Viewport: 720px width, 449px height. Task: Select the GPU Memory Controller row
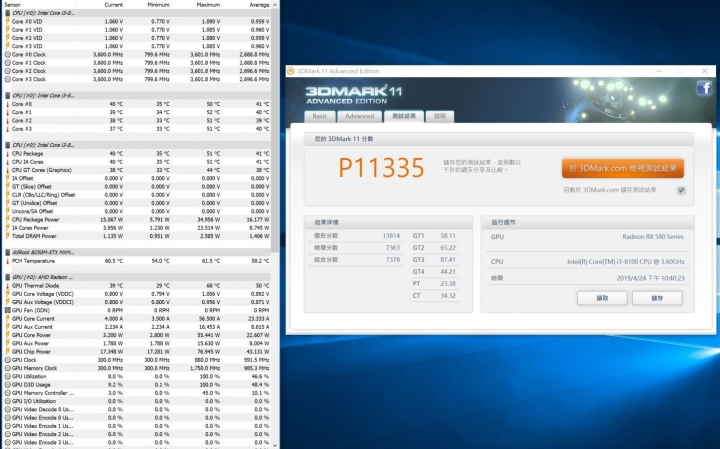tap(137, 393)
